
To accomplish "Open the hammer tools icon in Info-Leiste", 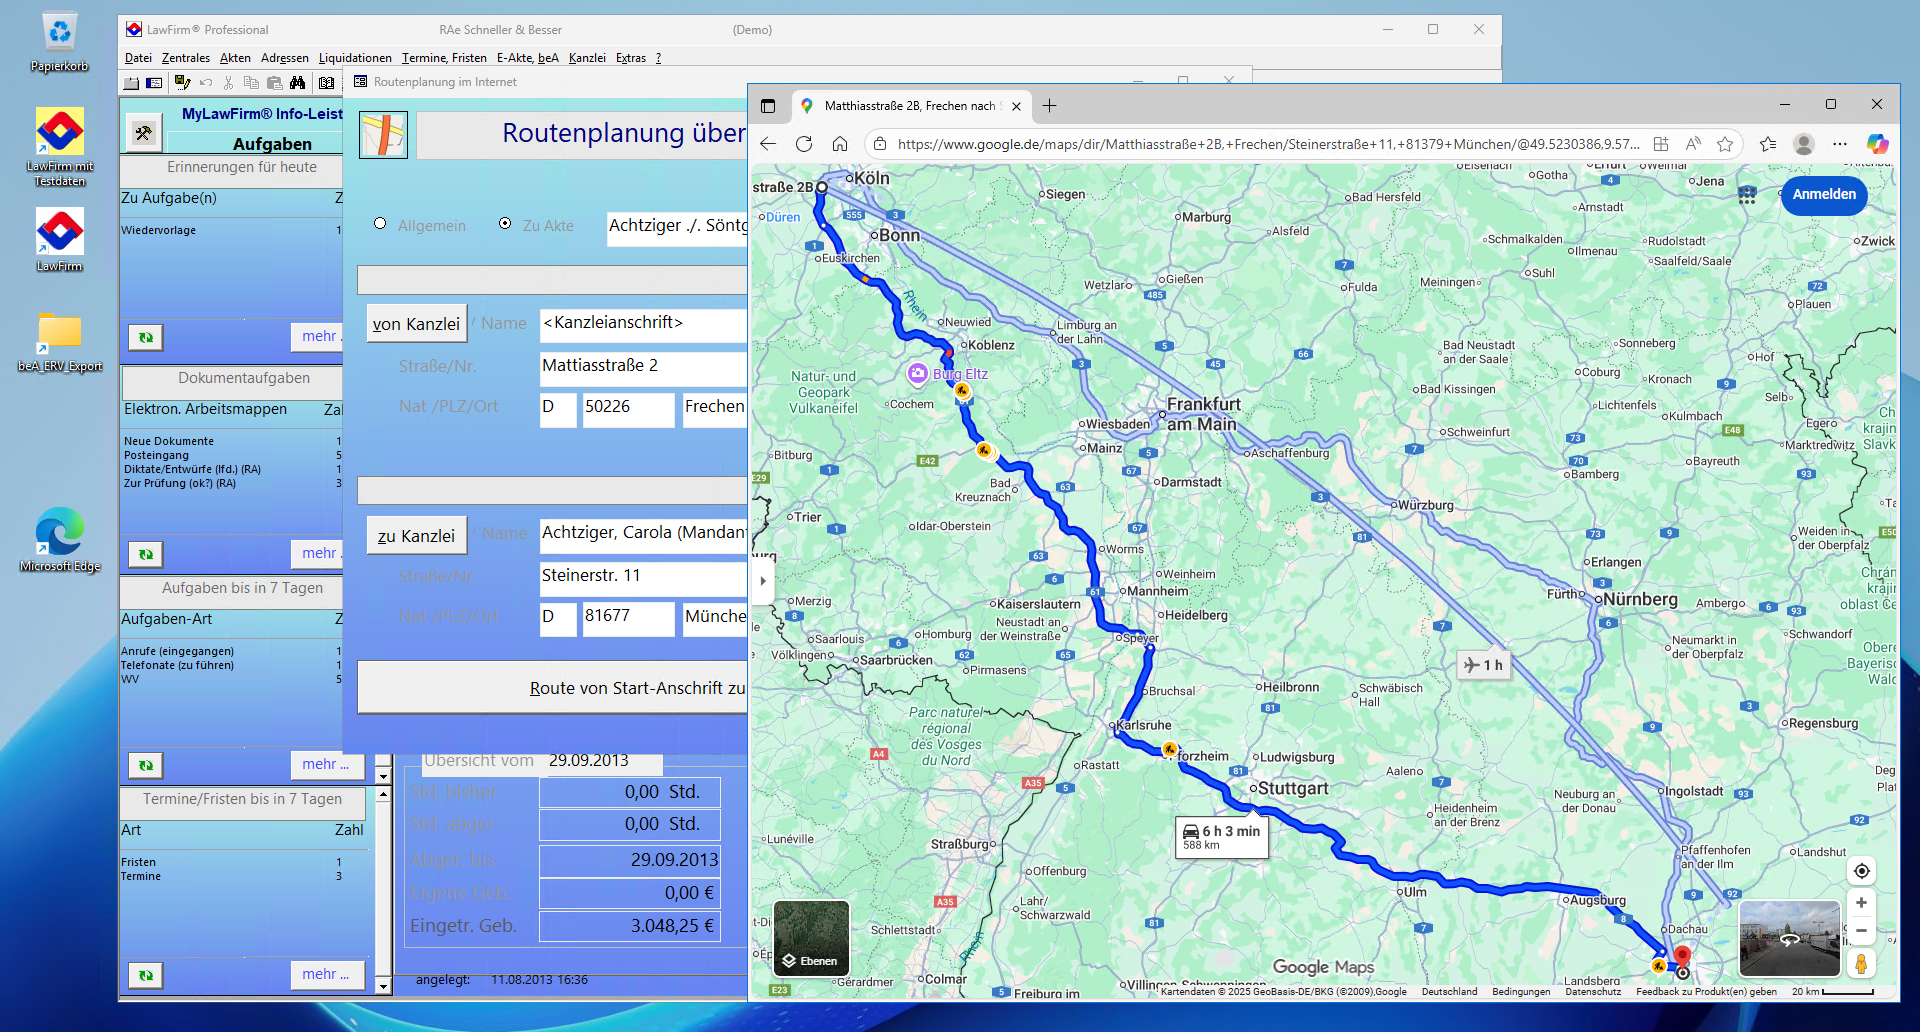I will (144, 132).
